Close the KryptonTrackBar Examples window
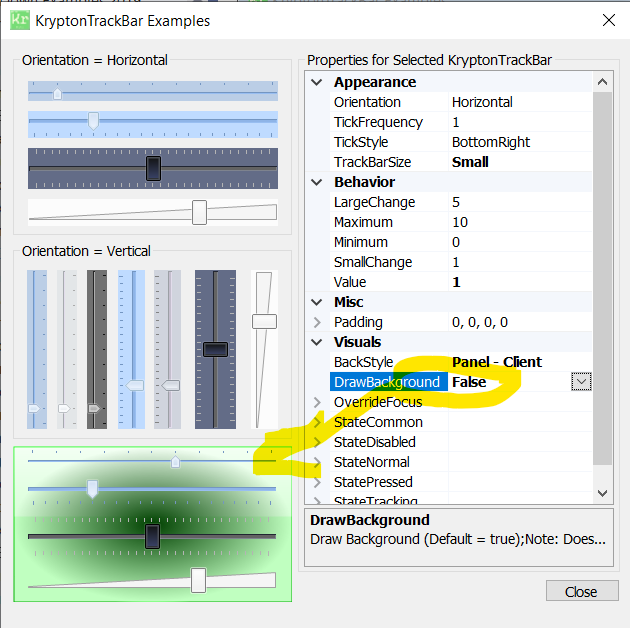The height and width of the screenshot is (628, 630). [609, 20]
